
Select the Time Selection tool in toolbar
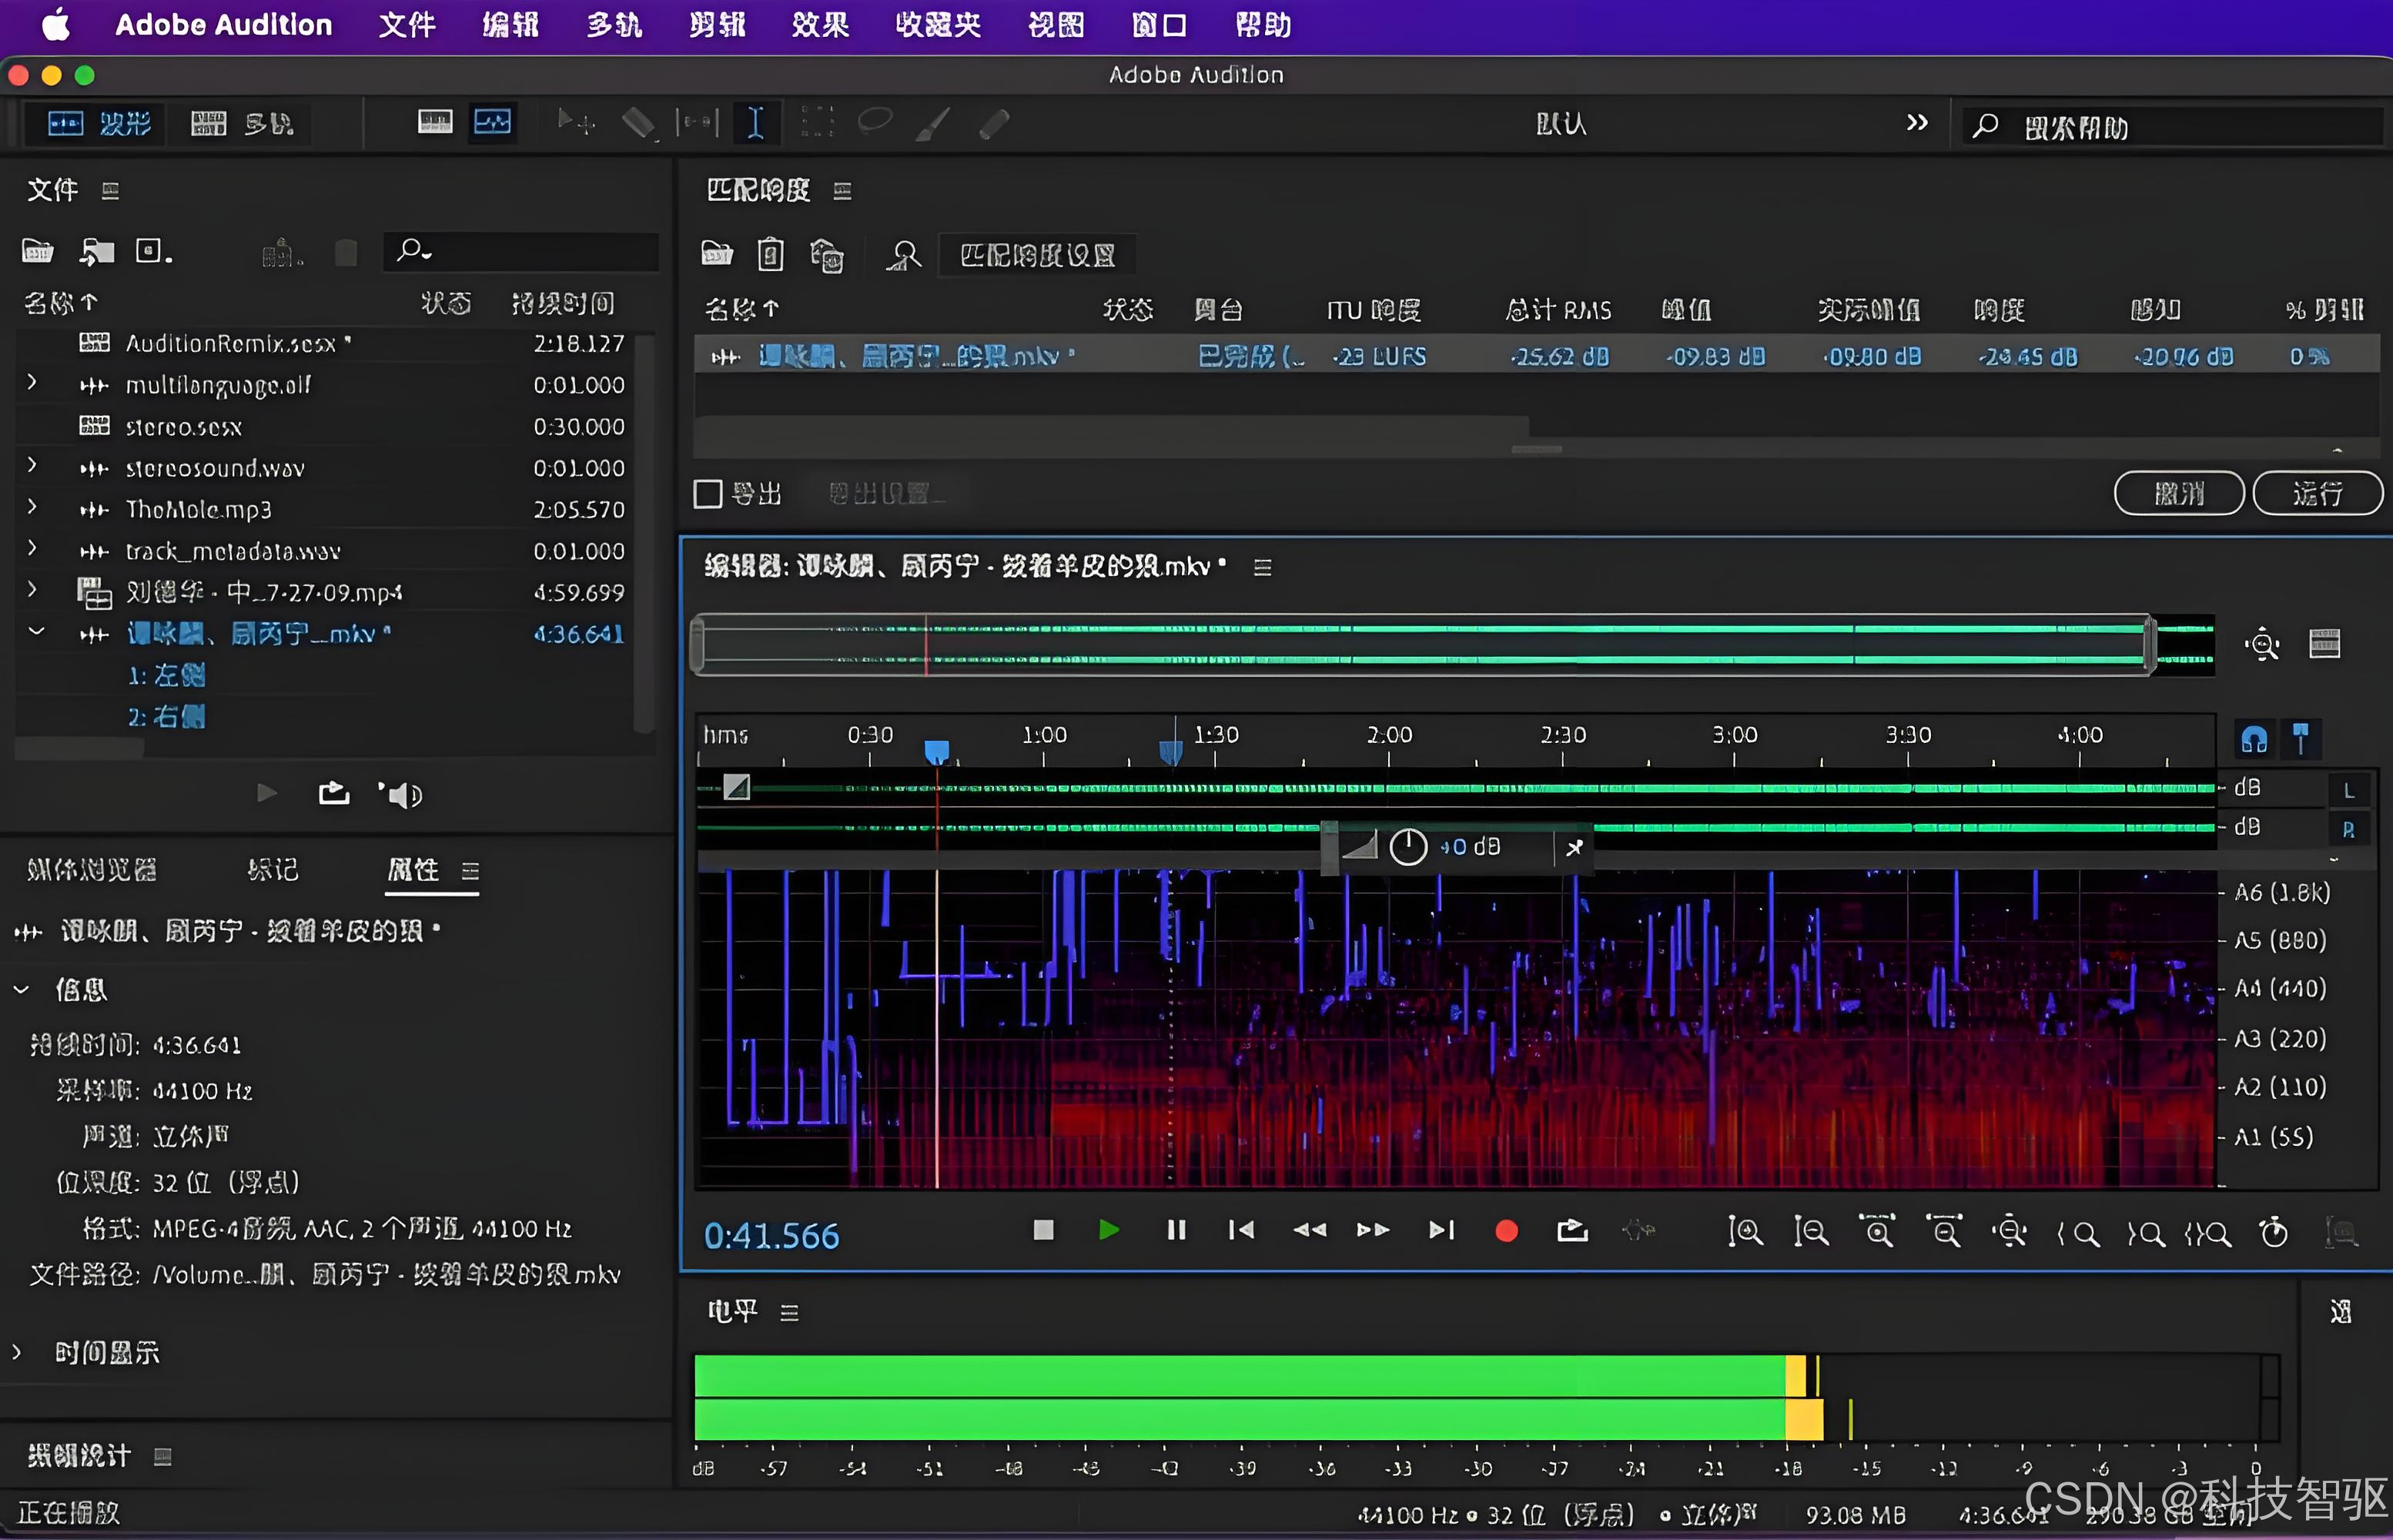755,123
